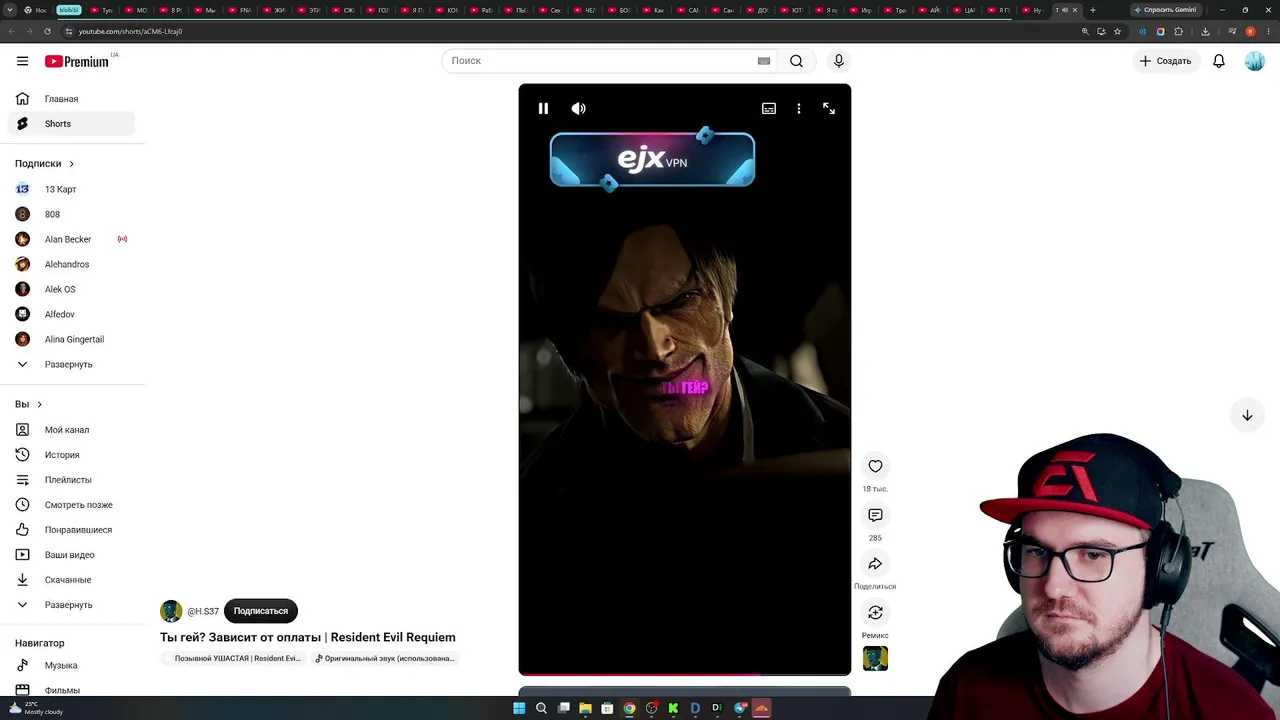1280x720 pixels.
Task: Open the 'Alina Gingertail' subscription
Action: pos(71,339)
